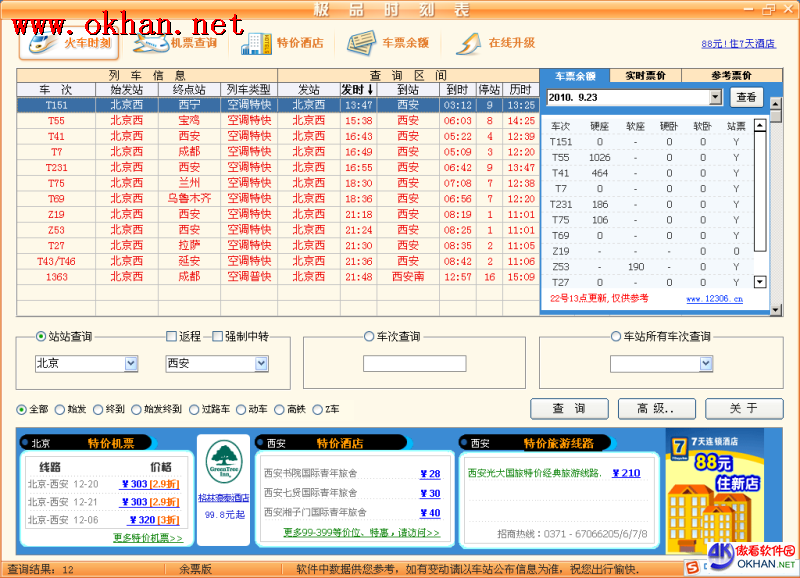Select the Z19 train row in timetable
The height and width of the screenshot is (578, 800).
point(278,214)
